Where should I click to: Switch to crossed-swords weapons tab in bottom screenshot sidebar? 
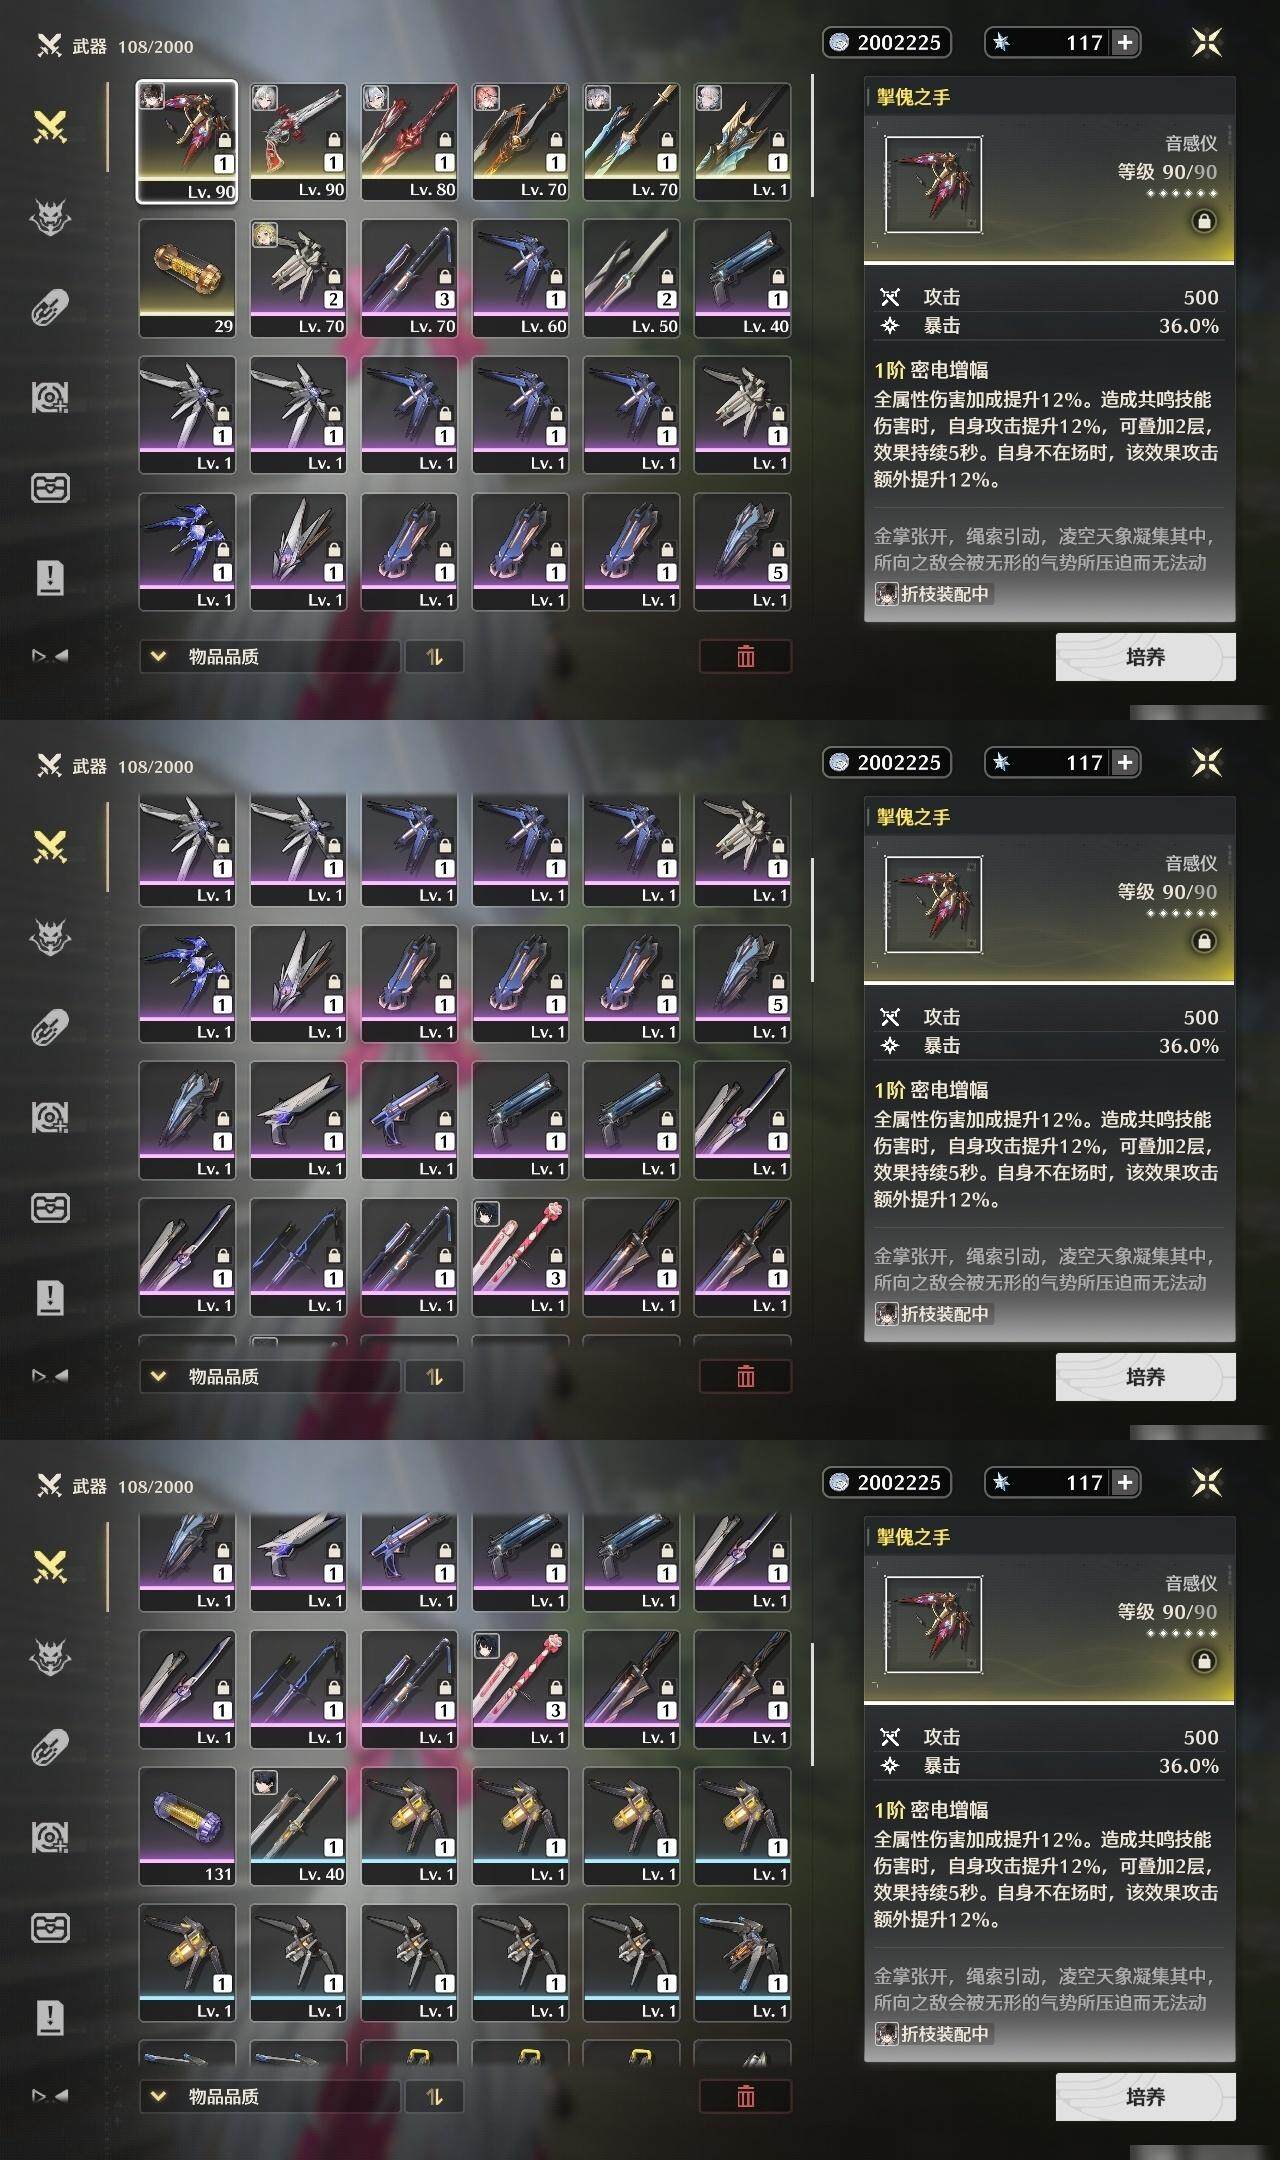(x=50, y=1567)
